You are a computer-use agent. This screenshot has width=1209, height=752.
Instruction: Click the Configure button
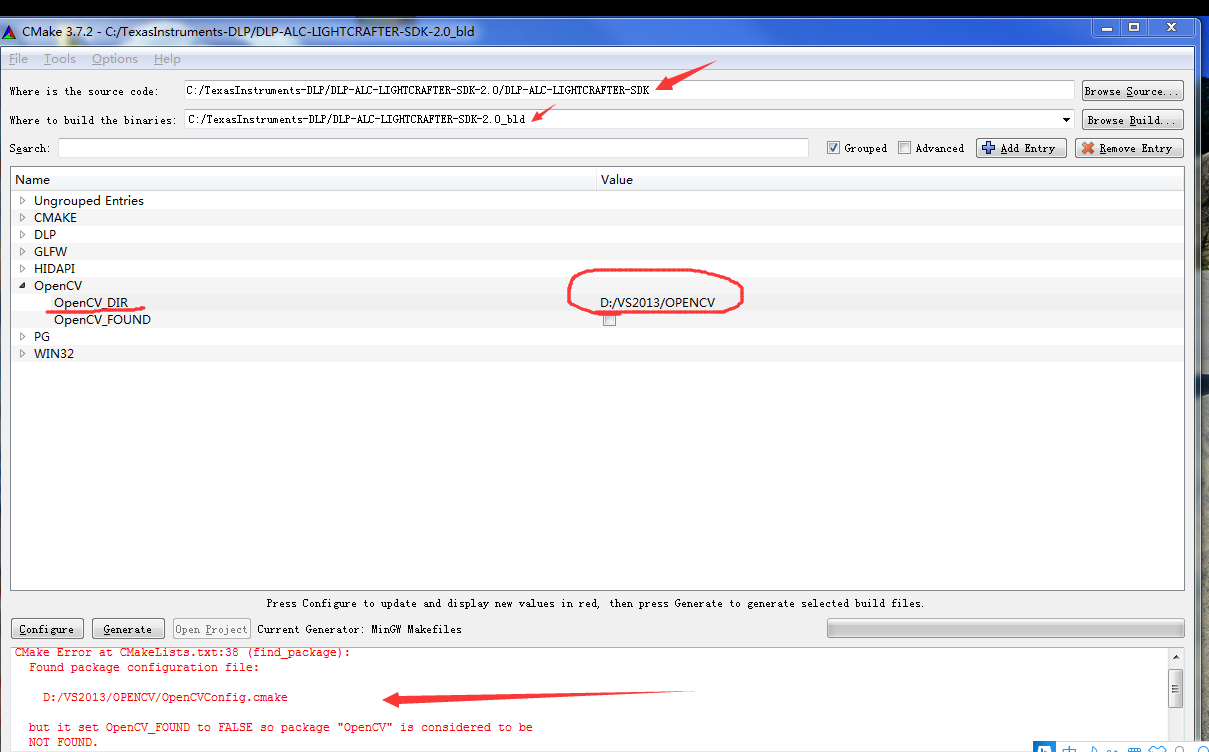point(47,629)
